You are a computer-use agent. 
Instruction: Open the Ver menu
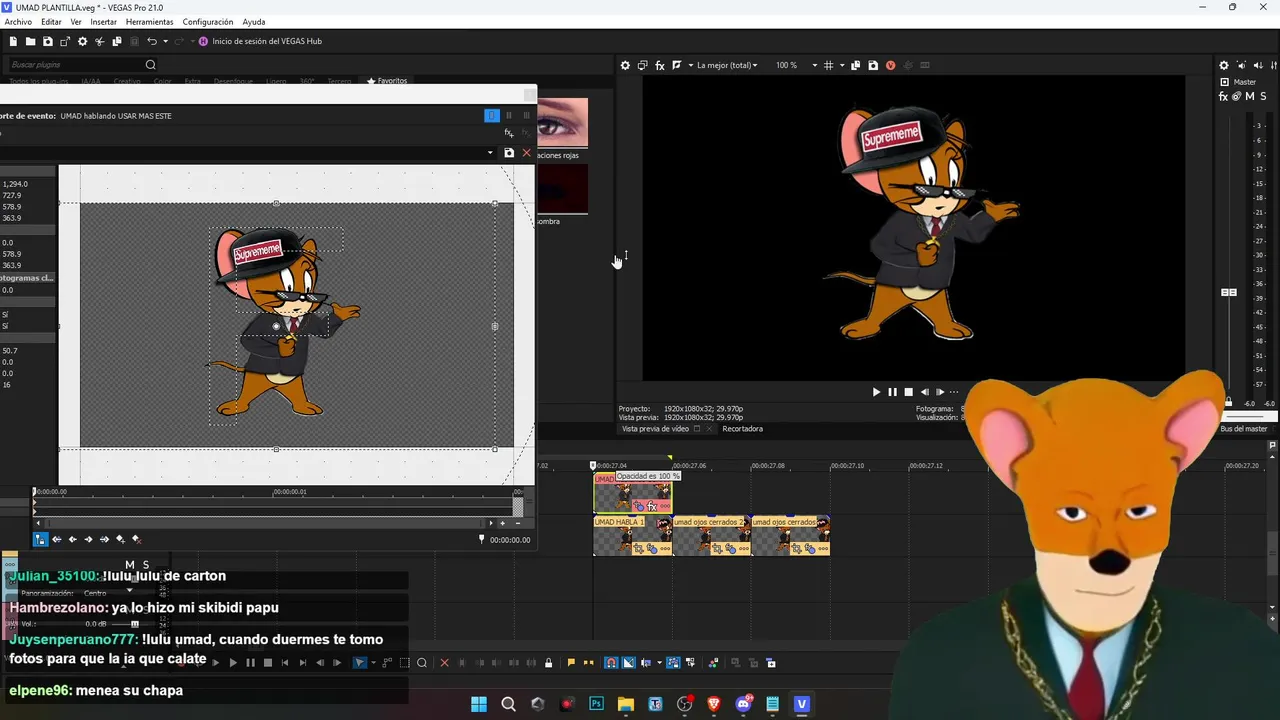tap(76, 21)
